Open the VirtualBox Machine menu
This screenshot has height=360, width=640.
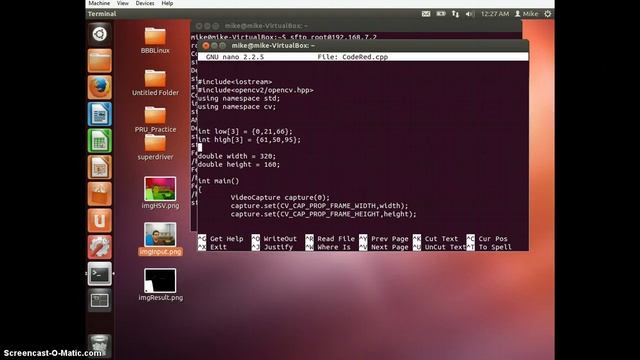(99, 3)
